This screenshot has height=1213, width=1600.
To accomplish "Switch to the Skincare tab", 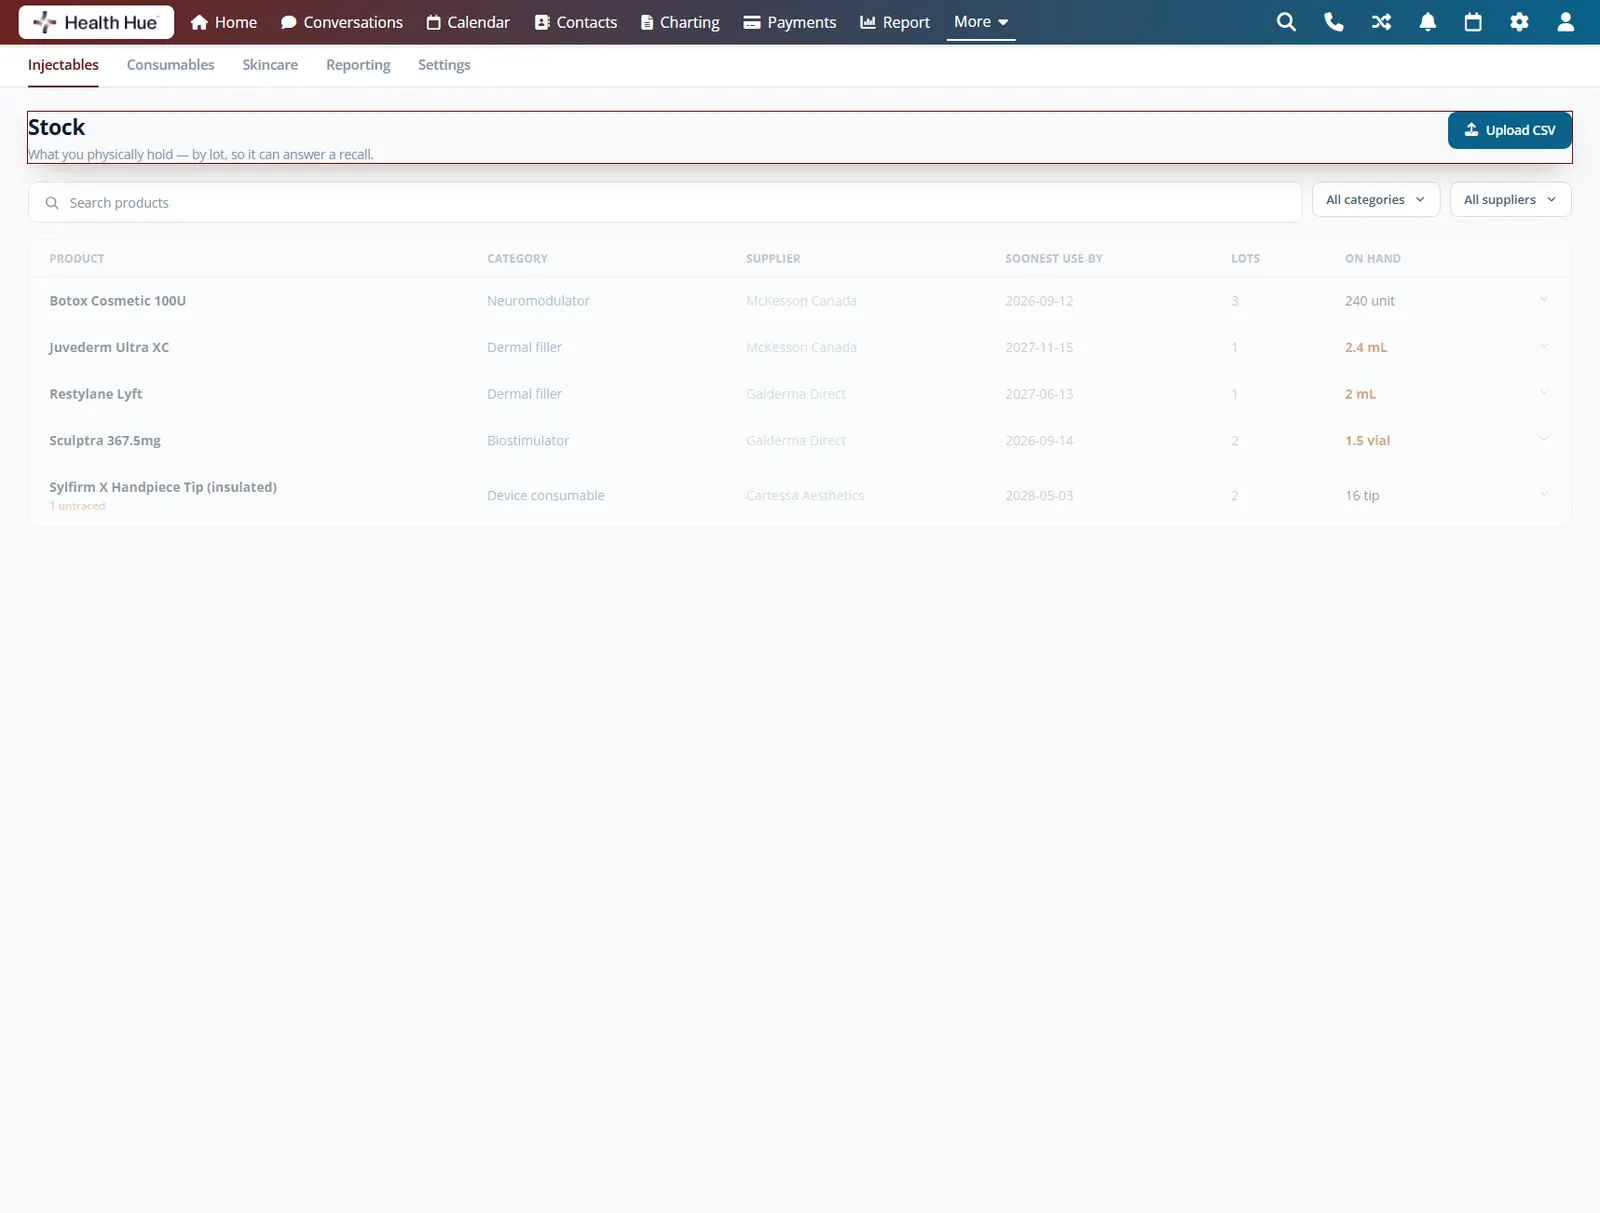I will pyautogui.click(x=270, y=65).
